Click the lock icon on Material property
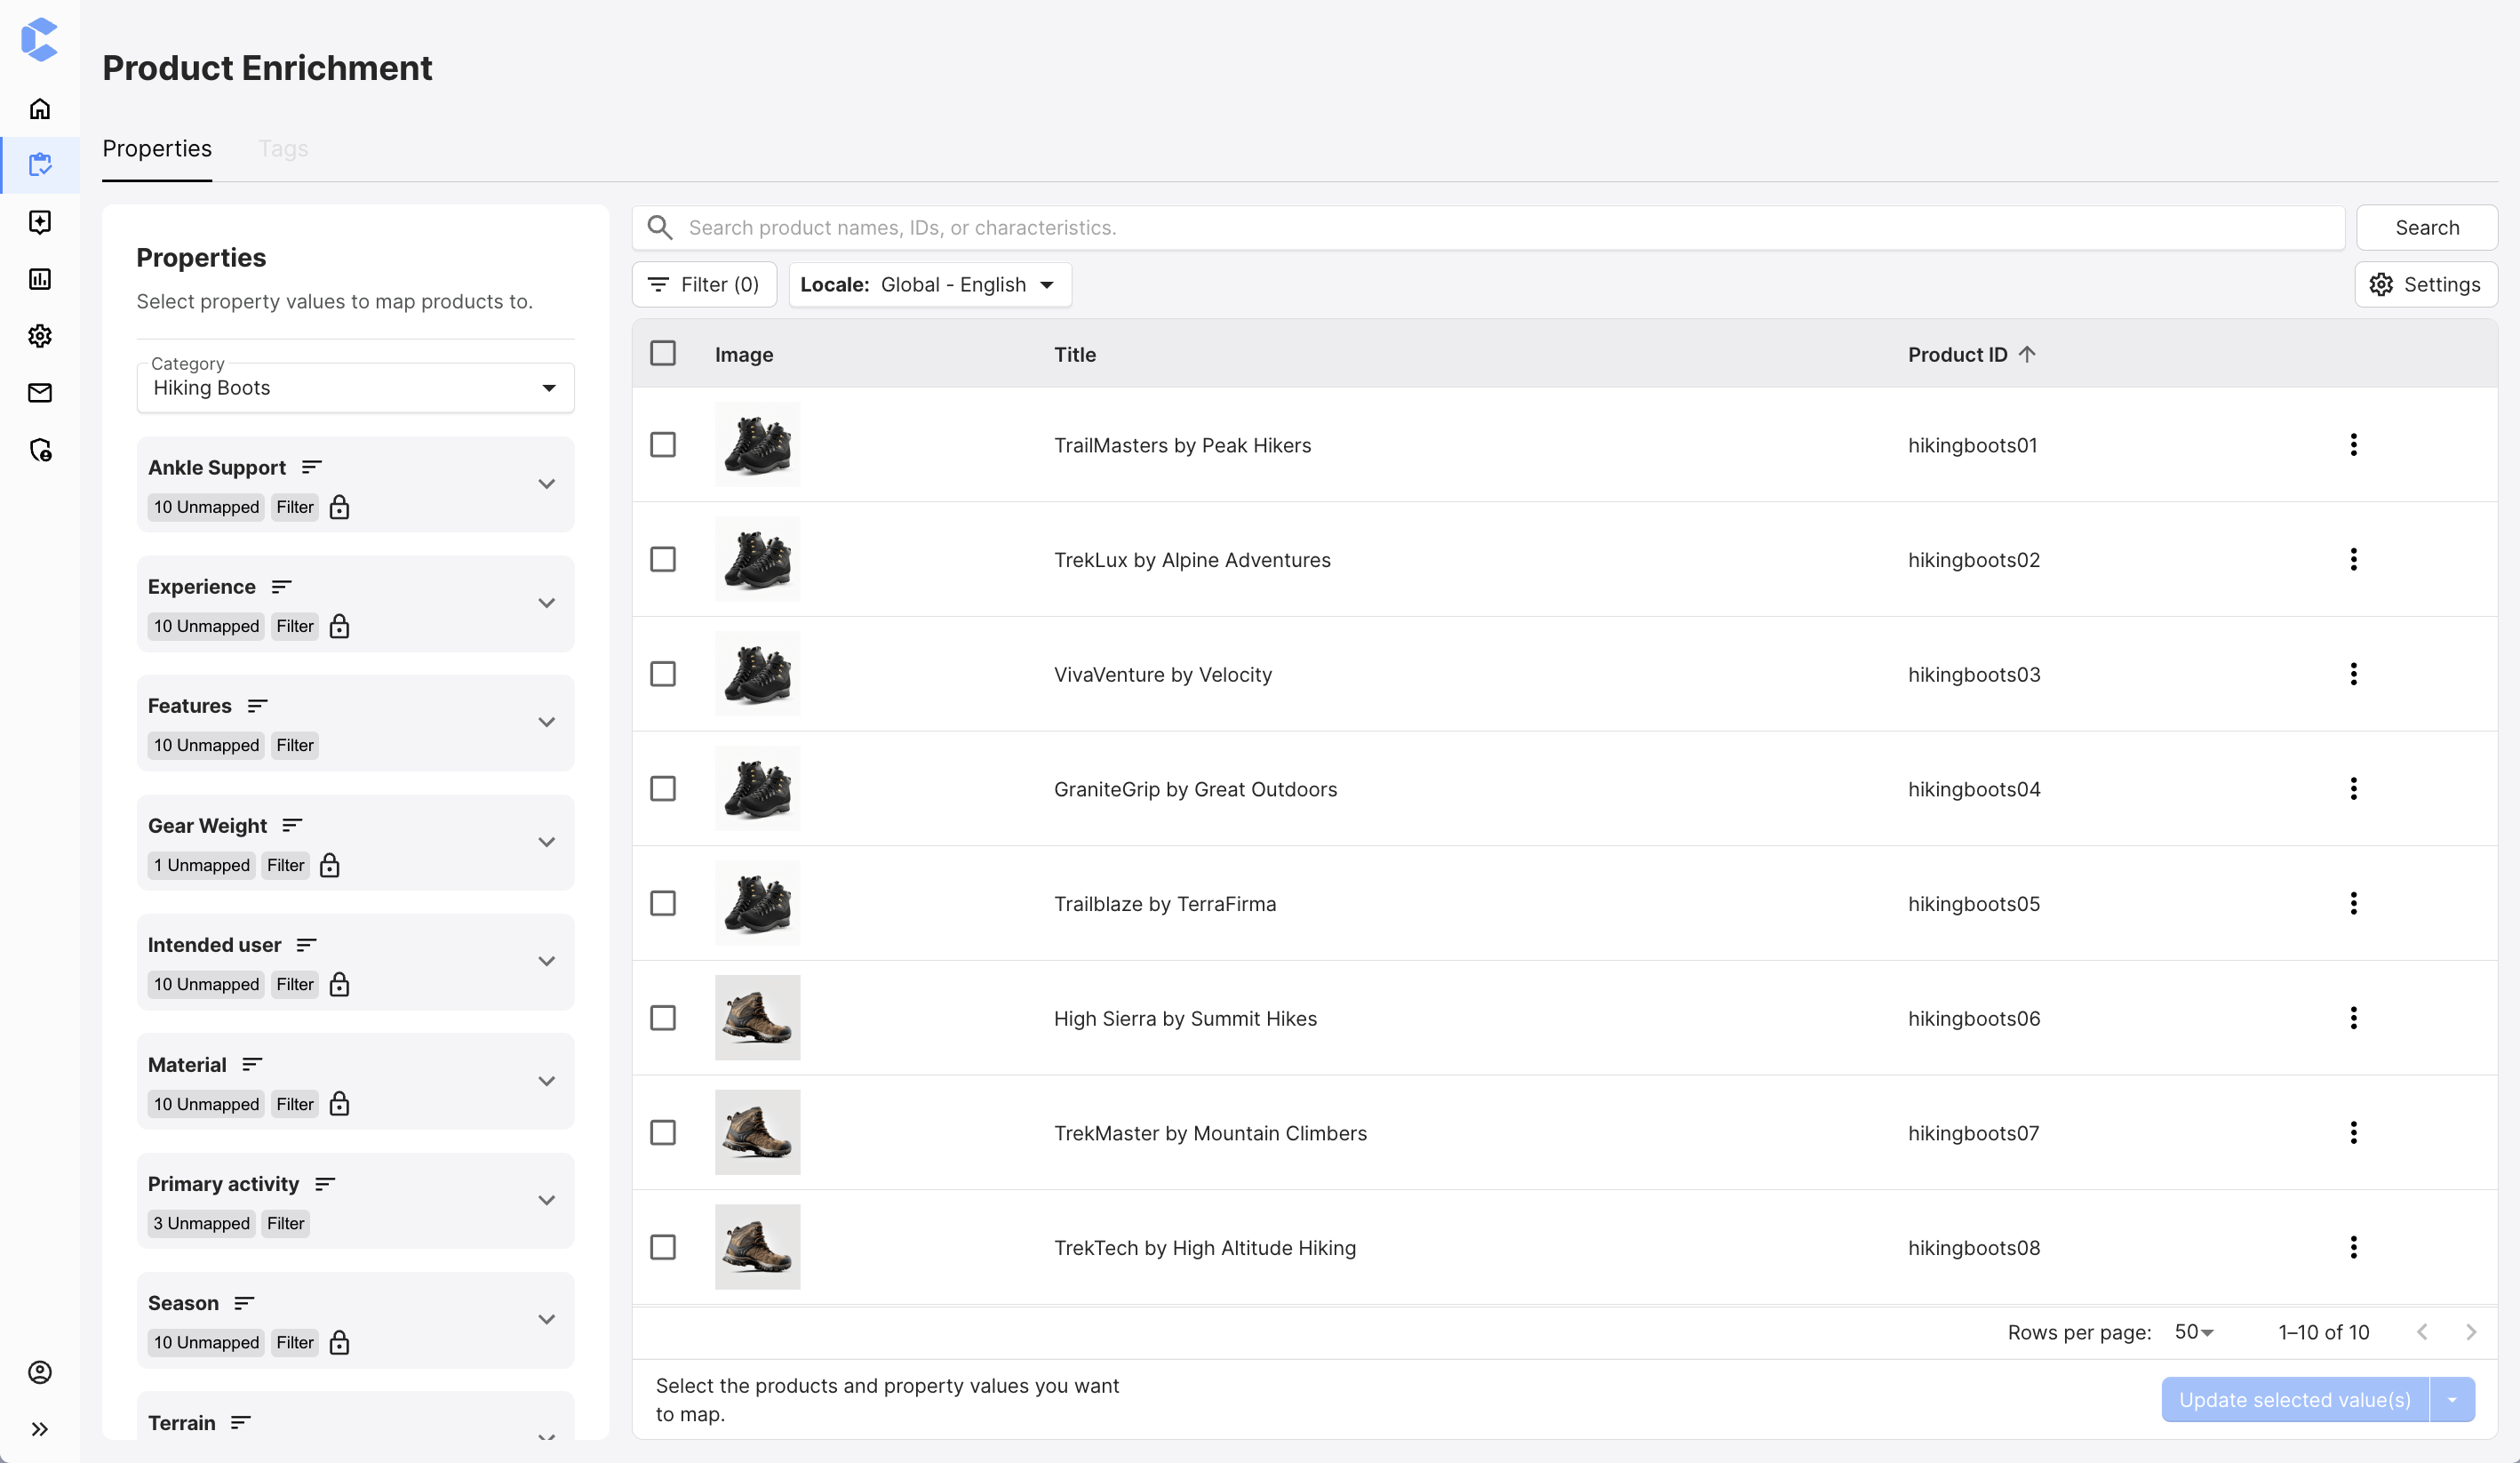This screenshot has width=2520, height=1463. point(339,1103)
